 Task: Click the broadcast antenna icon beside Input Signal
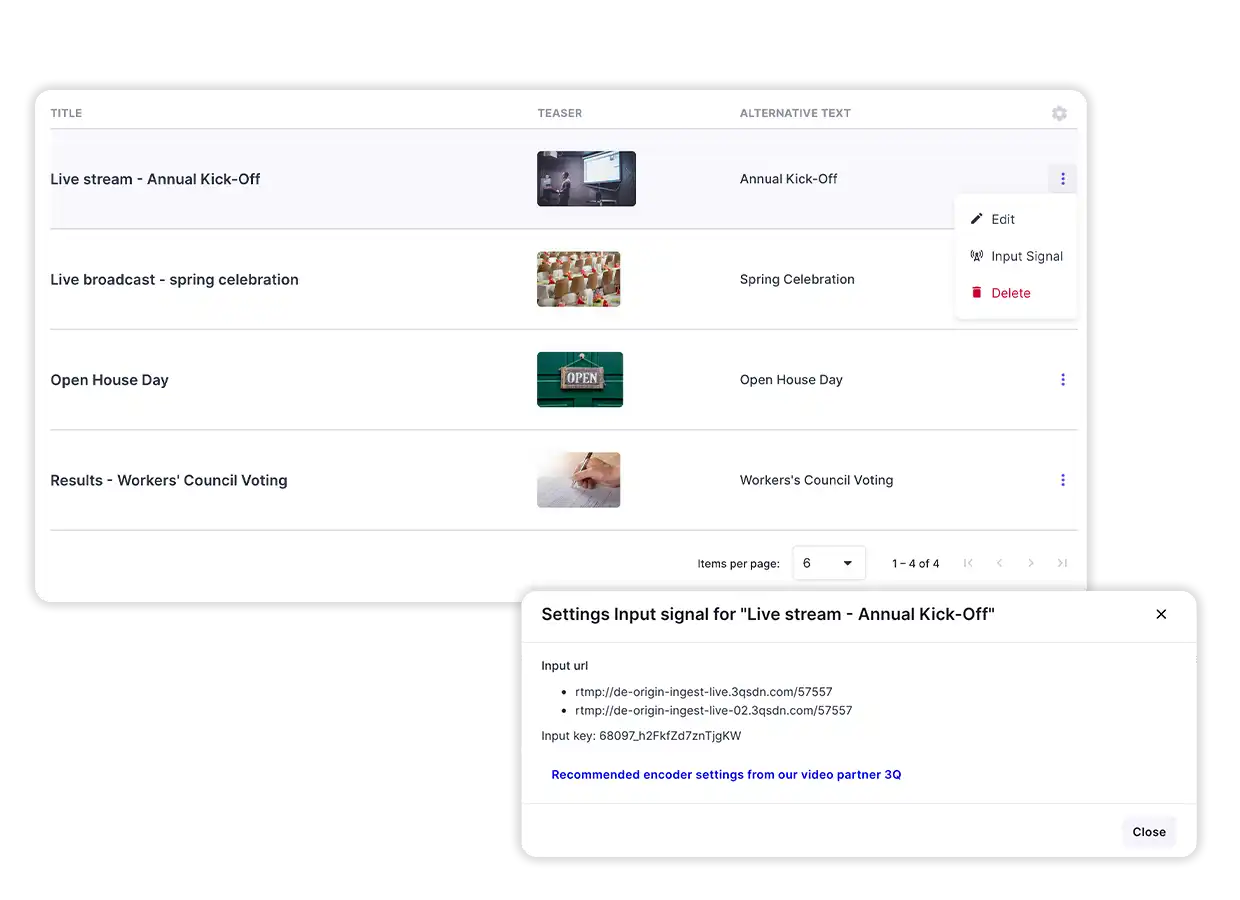(977, 256)
